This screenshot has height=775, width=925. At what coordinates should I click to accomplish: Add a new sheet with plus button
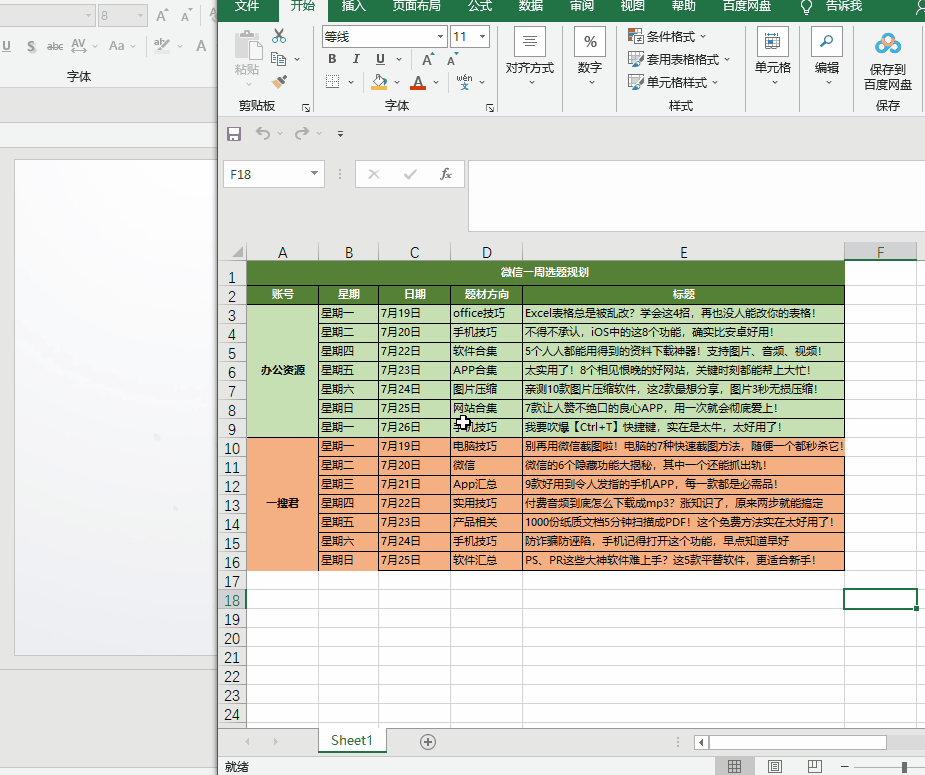click(x=428, y=742)
